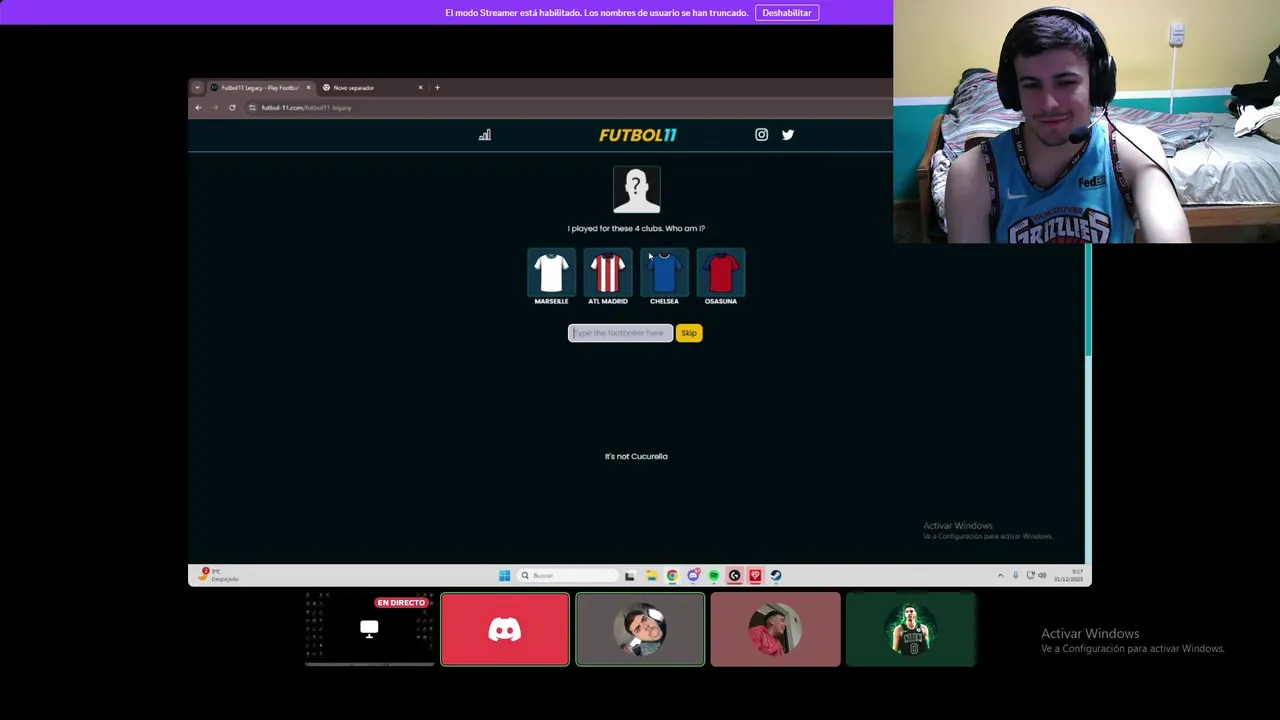This screenshot has height=720, width=1280.
Task: Go back in the browser
Action: [x=198, y=108]
